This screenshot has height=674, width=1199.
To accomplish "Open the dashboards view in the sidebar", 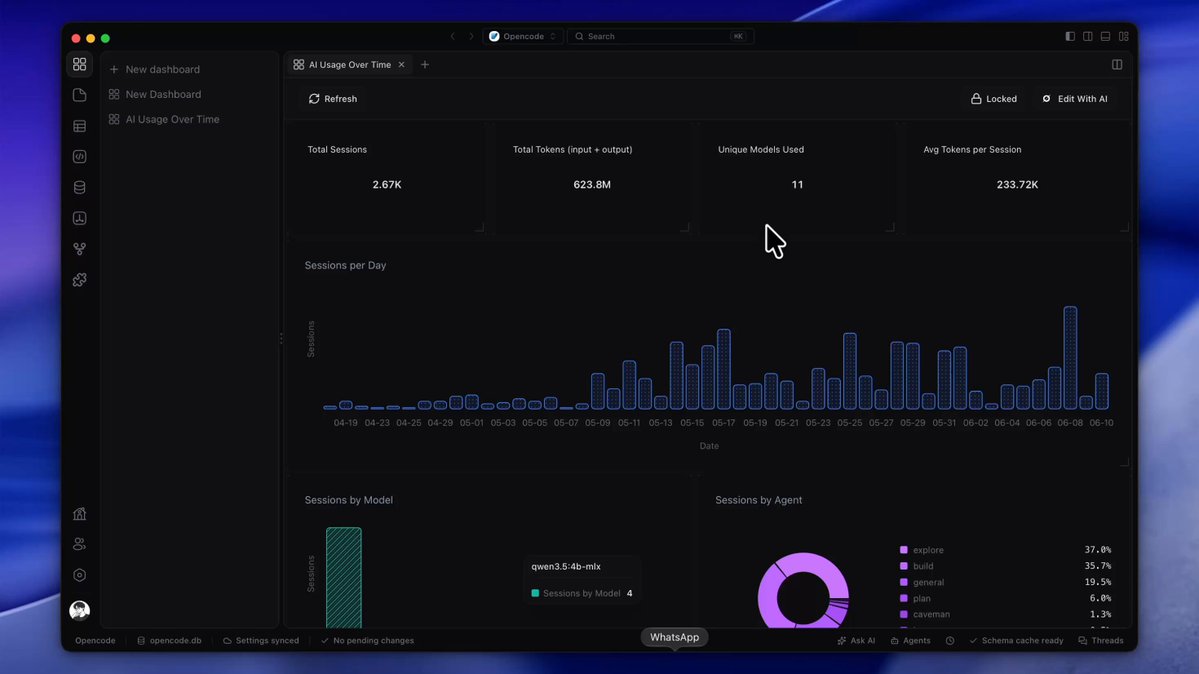I will point(80,65).
